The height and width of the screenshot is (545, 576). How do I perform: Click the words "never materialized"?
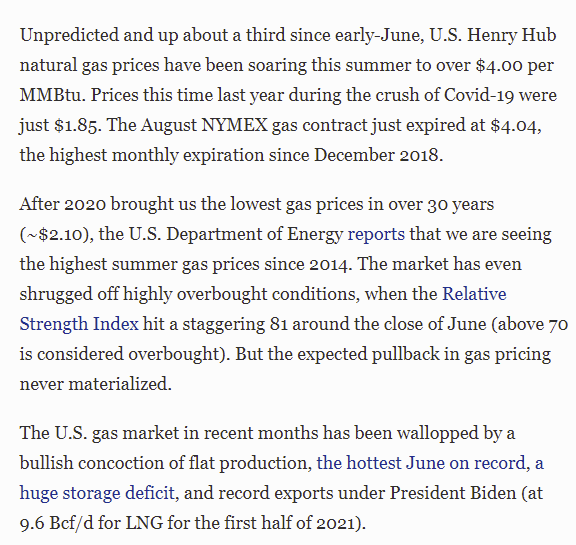point(94,385)
